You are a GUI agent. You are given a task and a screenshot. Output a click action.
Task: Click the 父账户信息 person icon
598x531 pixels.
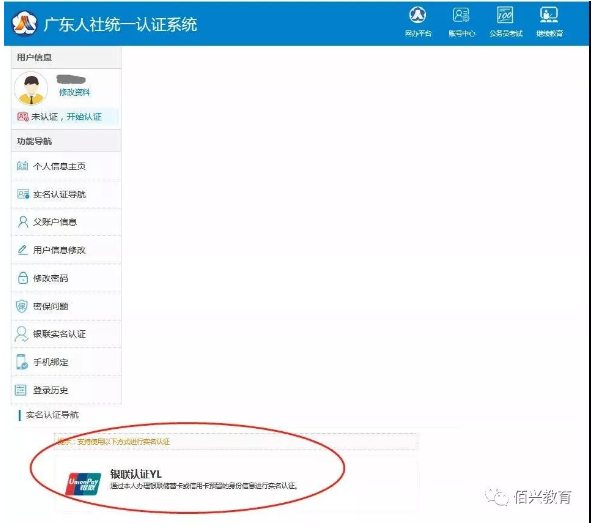[23, 222]
